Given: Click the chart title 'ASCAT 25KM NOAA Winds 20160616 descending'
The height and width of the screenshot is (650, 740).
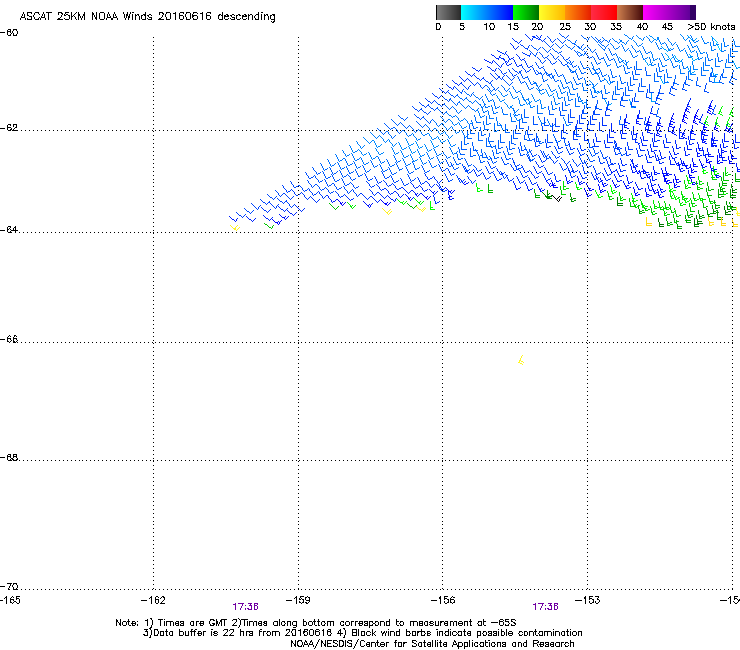Looking at the screenshot, I should point(147,17).
